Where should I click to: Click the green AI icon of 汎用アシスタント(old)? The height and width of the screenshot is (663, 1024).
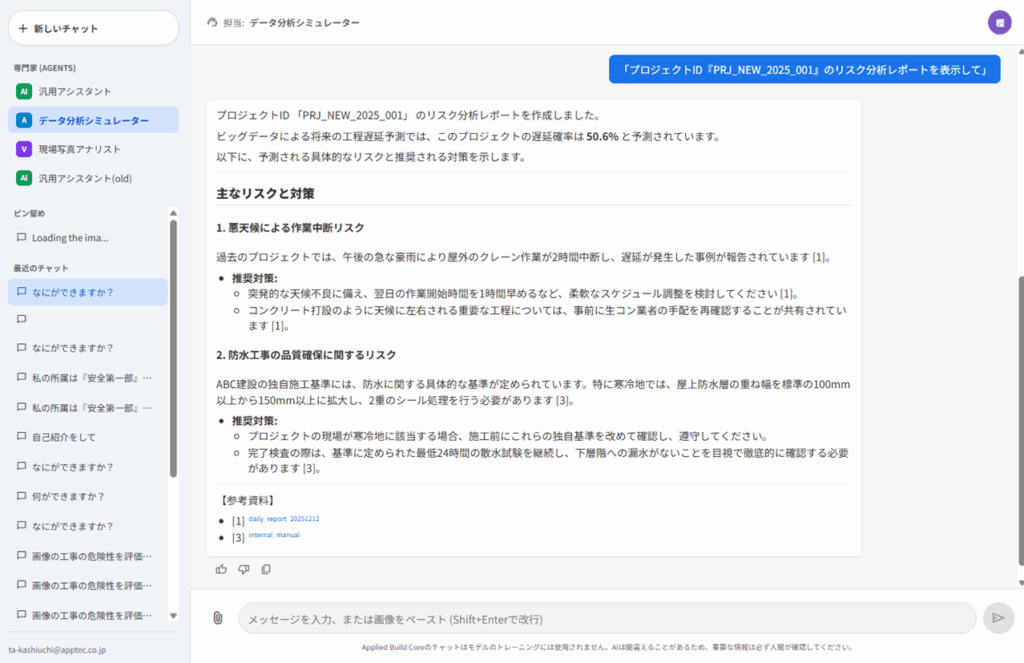(x=24, y=178)
